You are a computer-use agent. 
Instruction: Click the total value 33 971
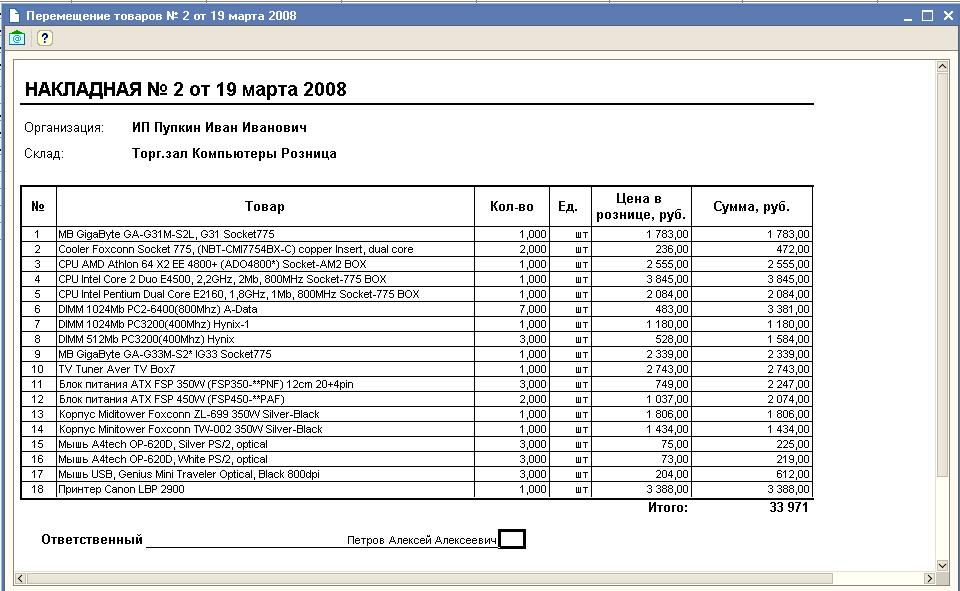pos(789,507)
